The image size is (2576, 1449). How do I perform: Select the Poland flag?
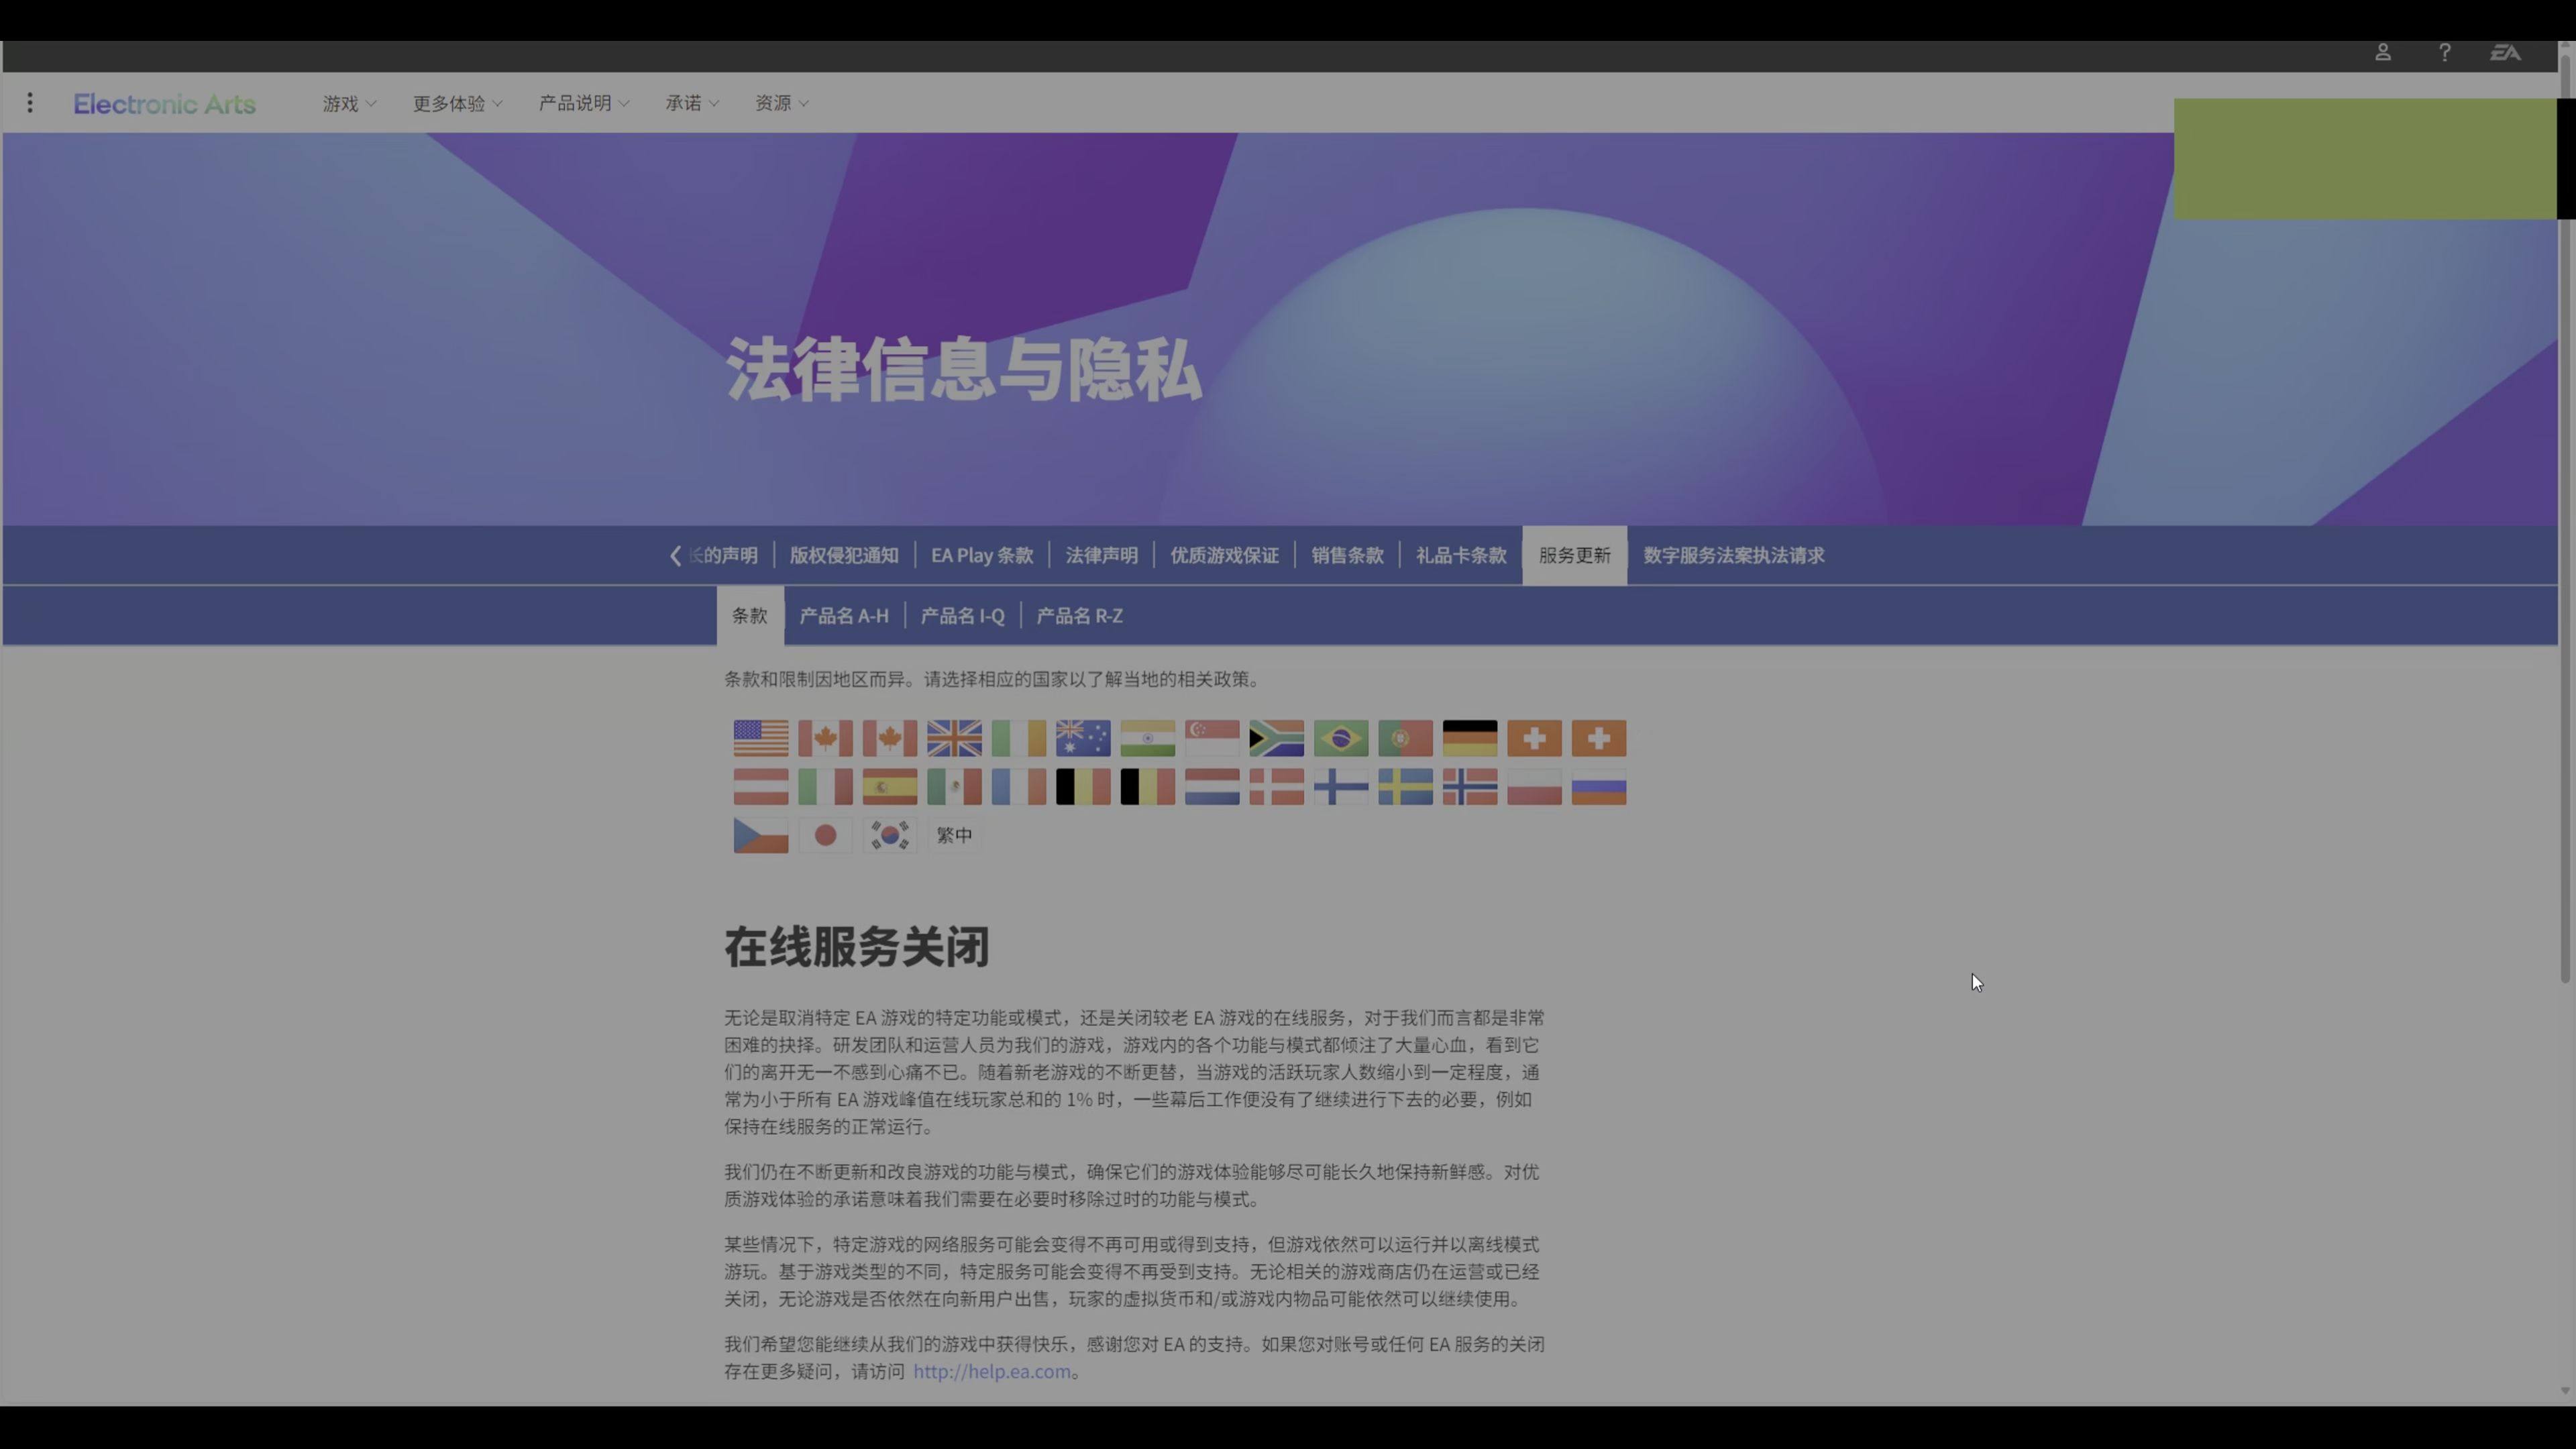[x=1534, y=787]
